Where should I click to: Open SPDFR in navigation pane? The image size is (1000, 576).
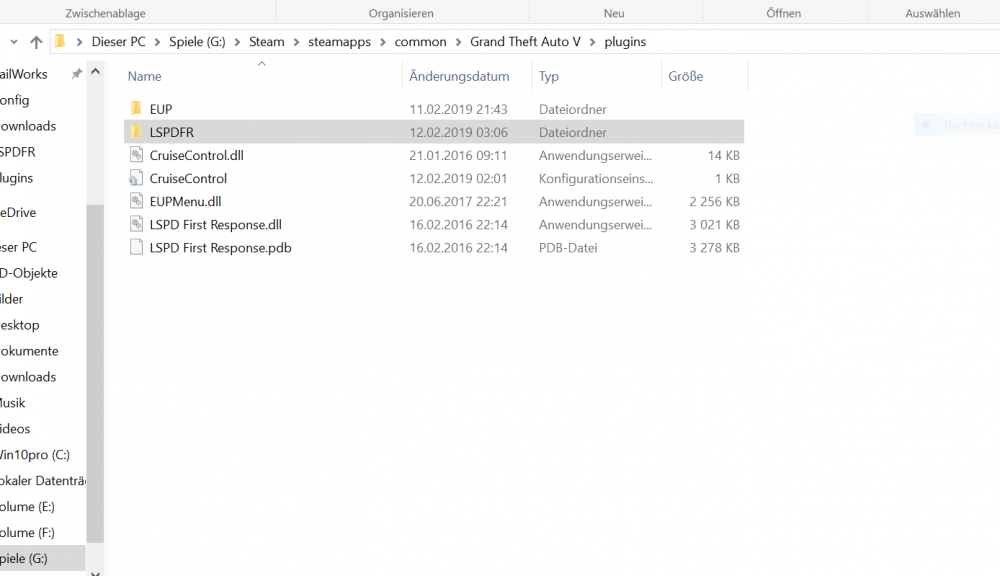[18, 152]
